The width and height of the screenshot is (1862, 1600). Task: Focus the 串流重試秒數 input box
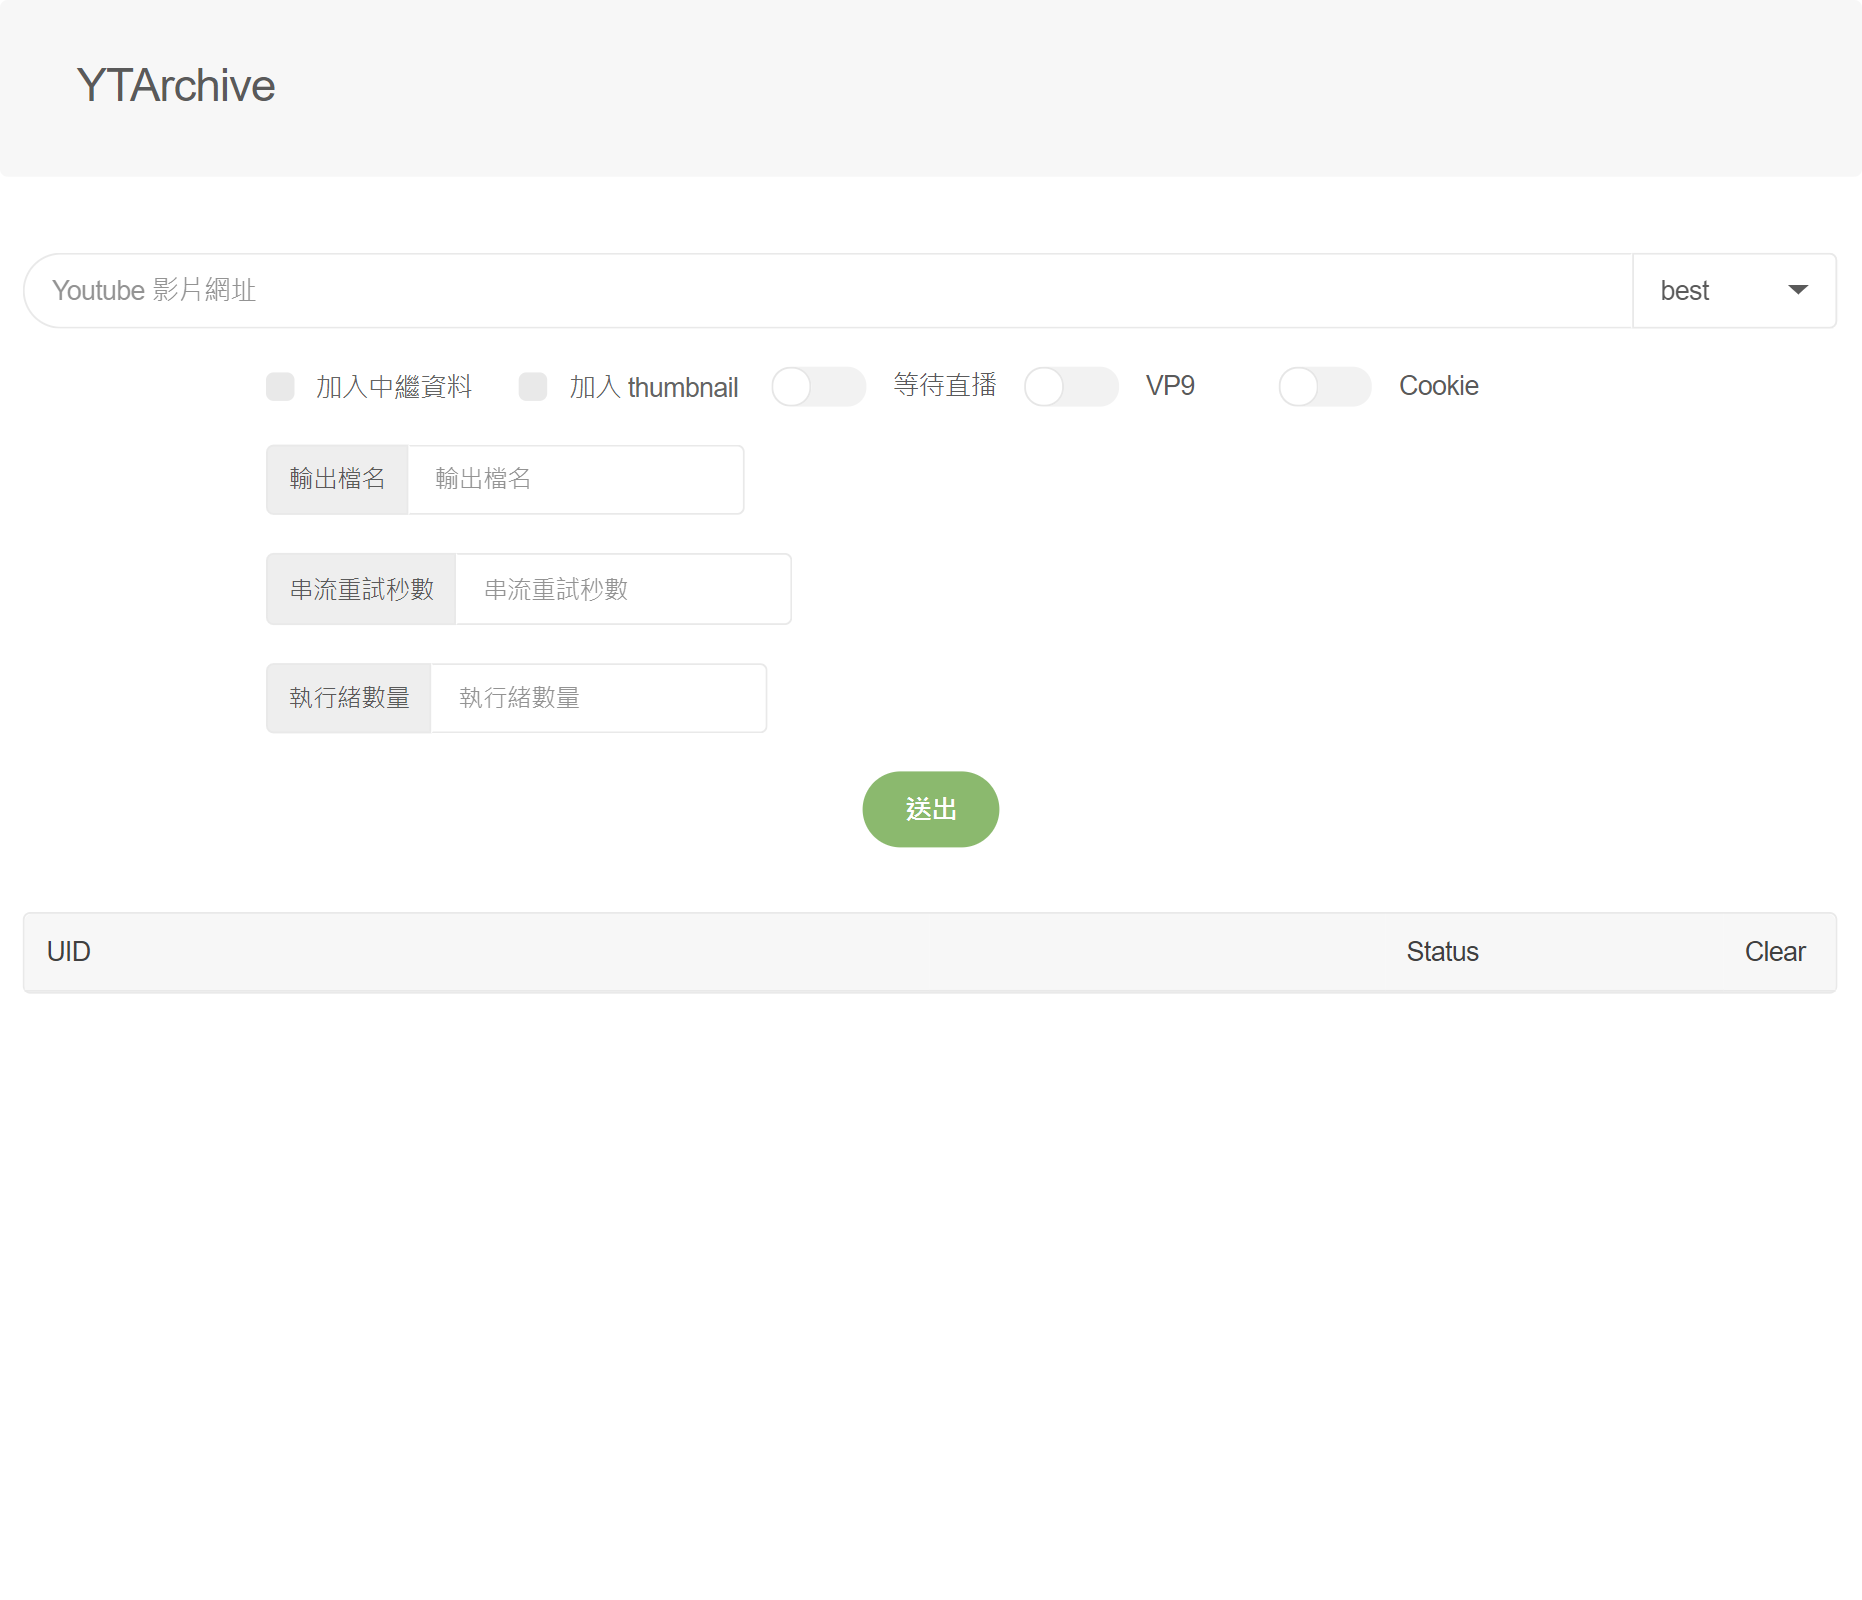pos(622,590)
